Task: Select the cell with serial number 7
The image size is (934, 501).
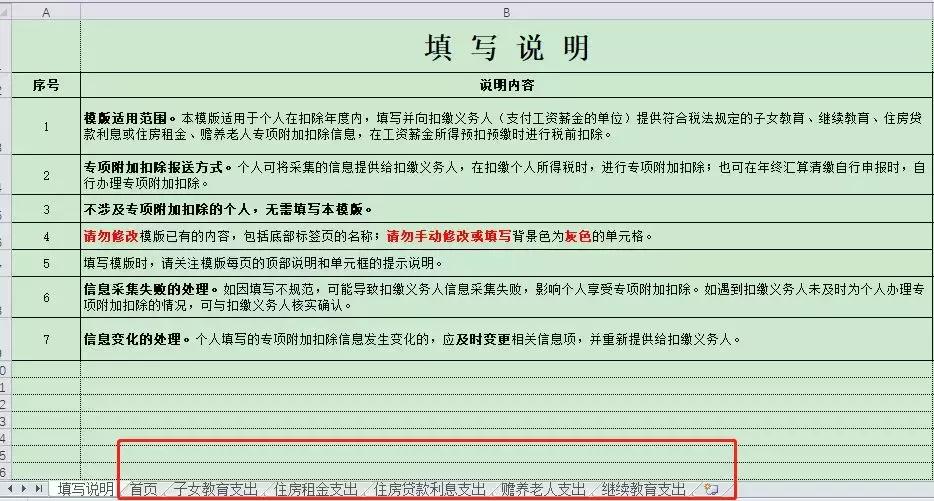Action: coord(46,339)
